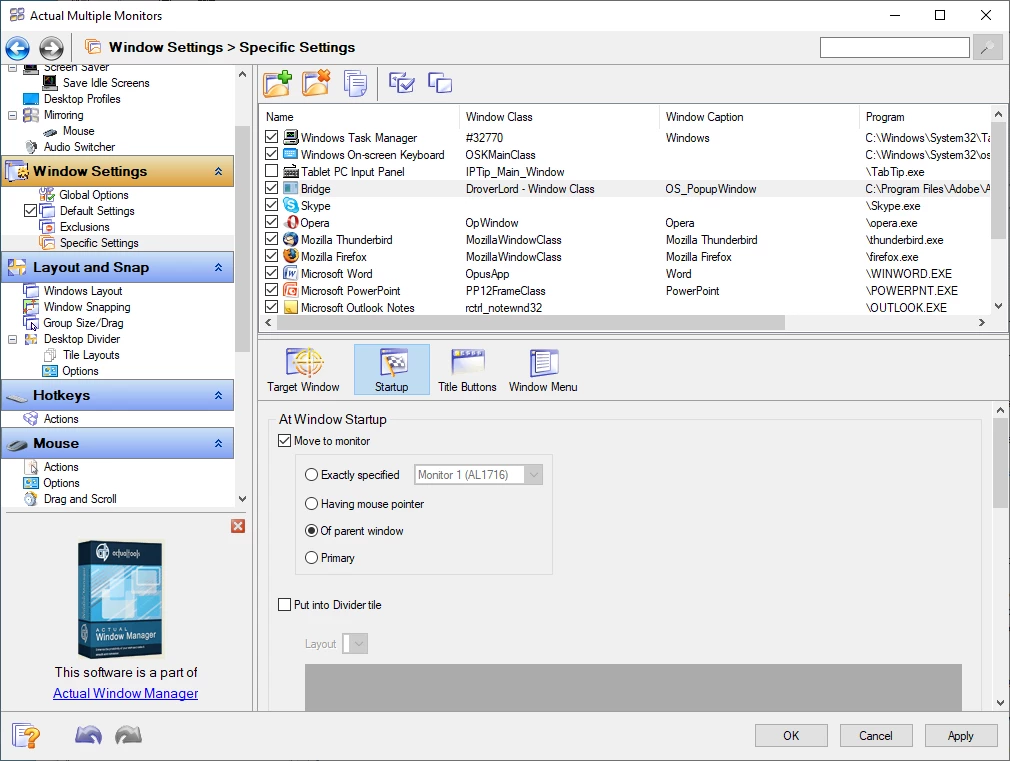Click the check-all rules toolbar icon
Screen dimensions: 1010x761
402,82
